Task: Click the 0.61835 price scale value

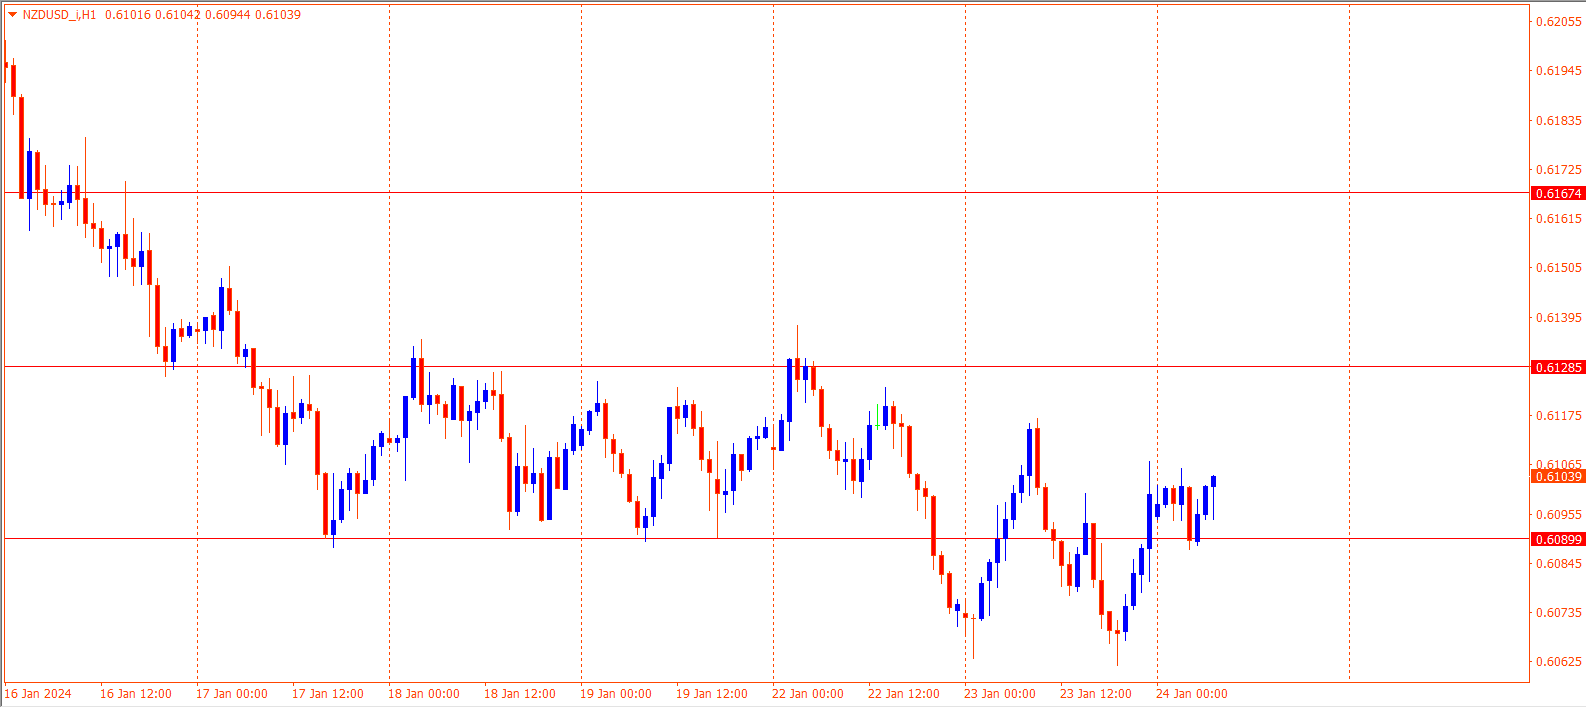Action: point(1559,120)
